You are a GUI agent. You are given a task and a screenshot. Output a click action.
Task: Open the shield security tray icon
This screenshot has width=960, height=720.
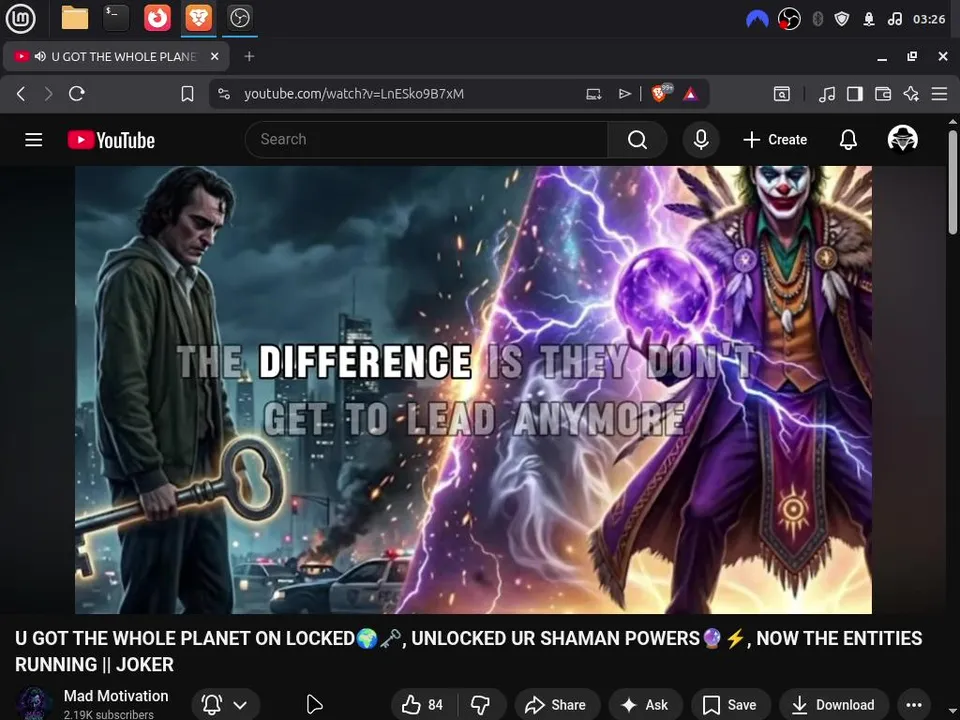point(842,20)
